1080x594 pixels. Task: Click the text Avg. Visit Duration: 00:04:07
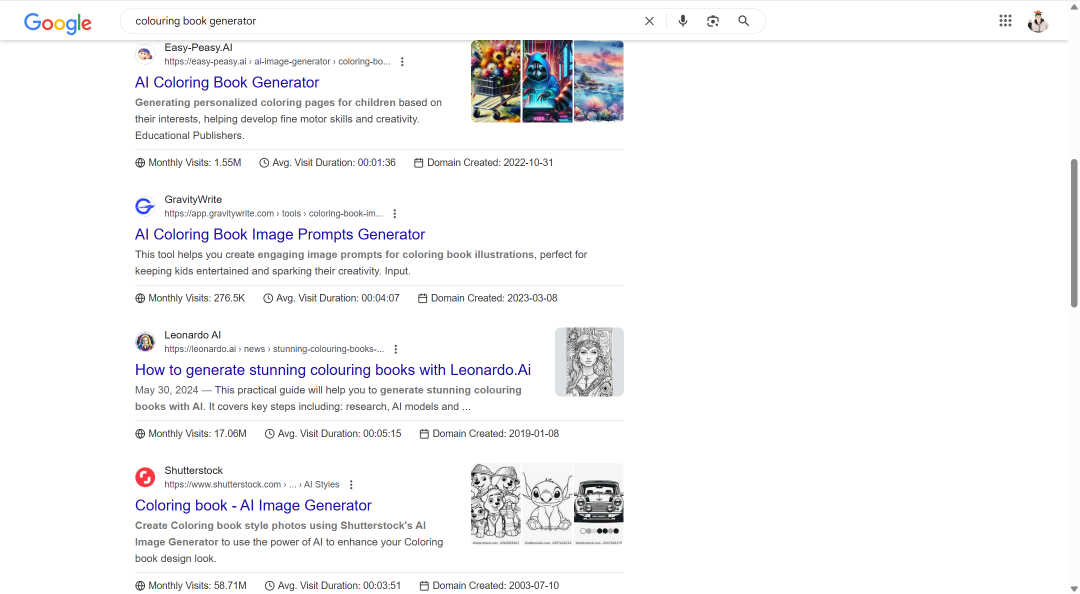tap(338, 298)
